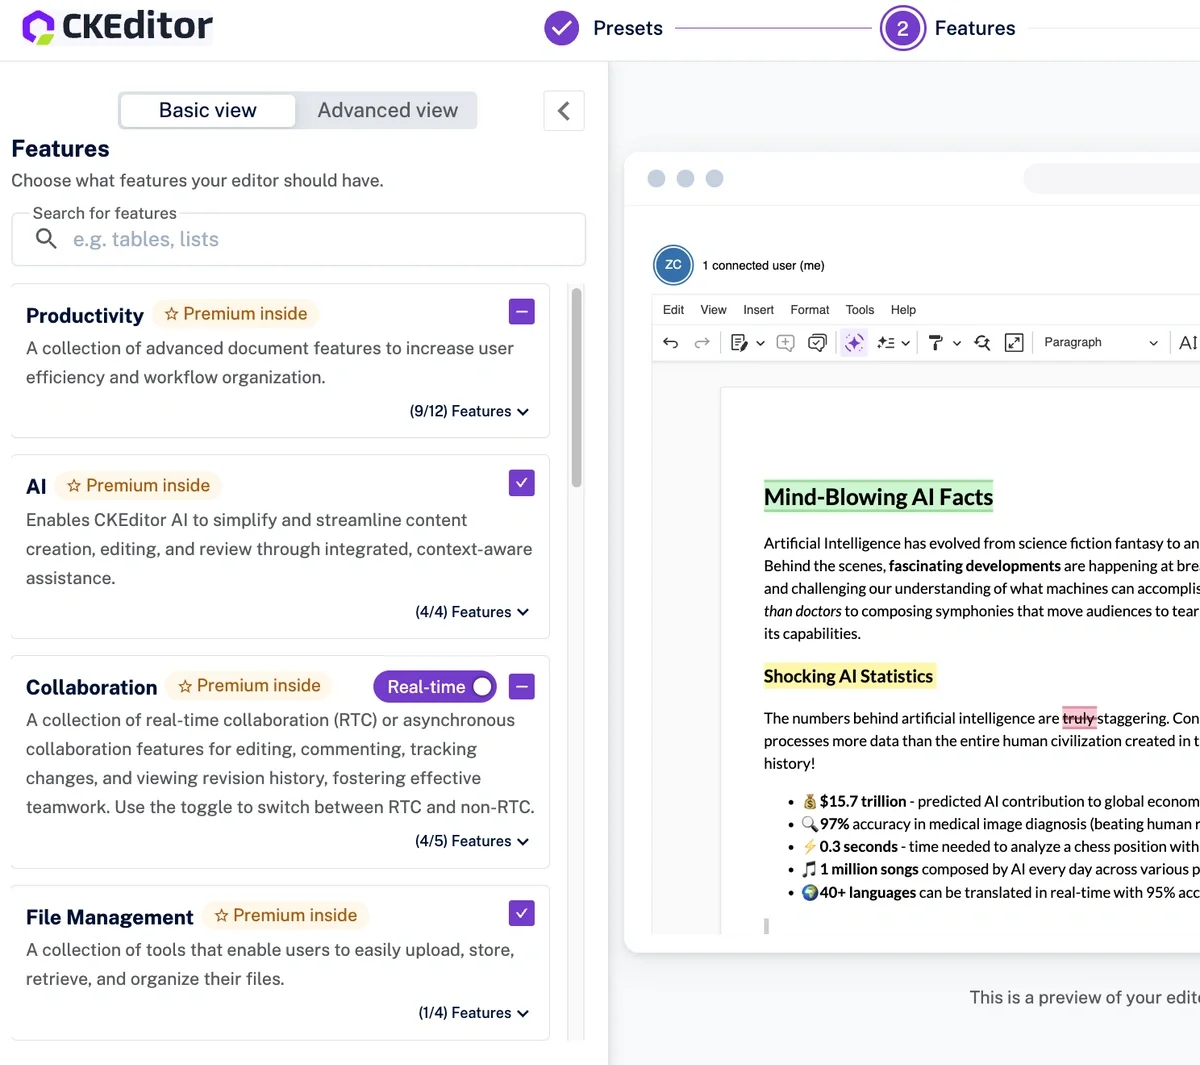Uncheck the AI feature checkbox
1200x1065 pixels.
coord(522,483)
